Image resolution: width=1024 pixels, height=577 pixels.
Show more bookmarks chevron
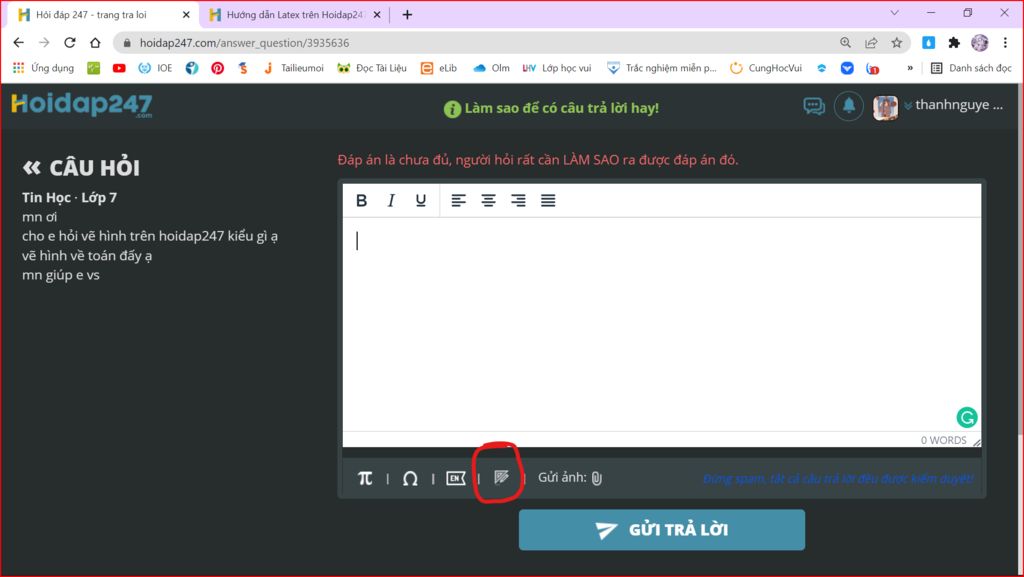coord(910,68)
